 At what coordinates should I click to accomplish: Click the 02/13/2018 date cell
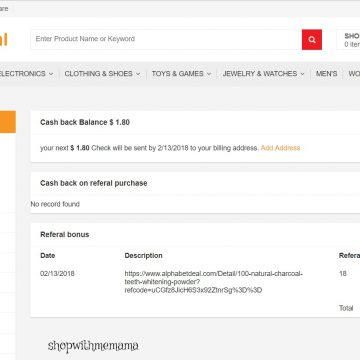(57, 274)
